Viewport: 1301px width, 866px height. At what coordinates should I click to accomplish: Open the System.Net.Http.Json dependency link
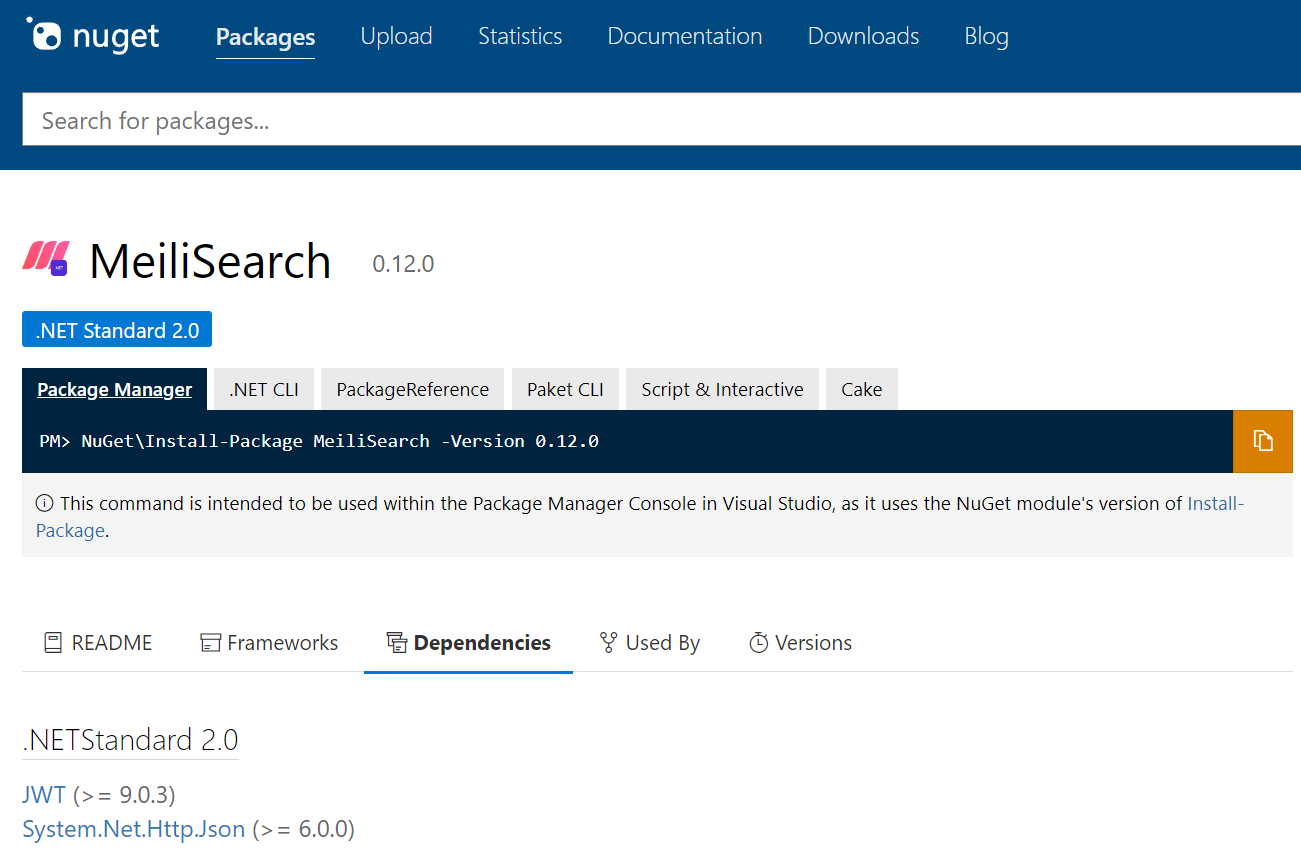point(134,829)
